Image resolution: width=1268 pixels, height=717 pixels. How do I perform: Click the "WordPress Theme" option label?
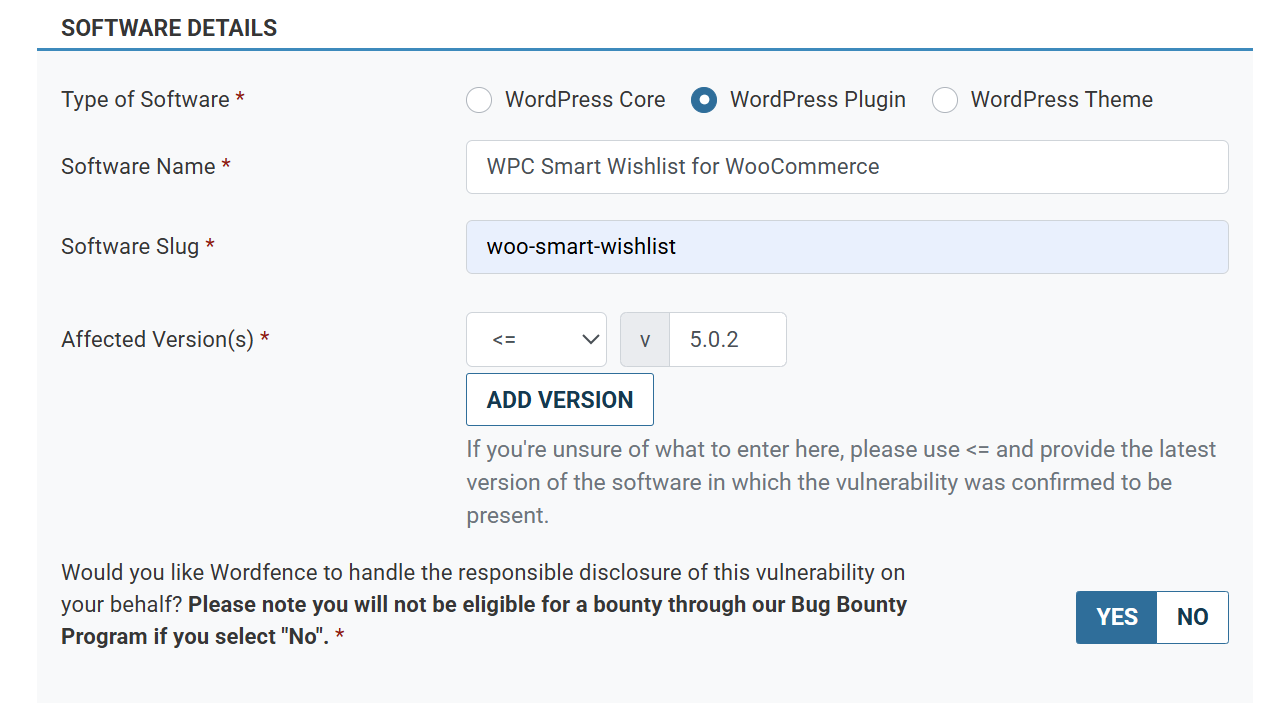pos(1061,100)
